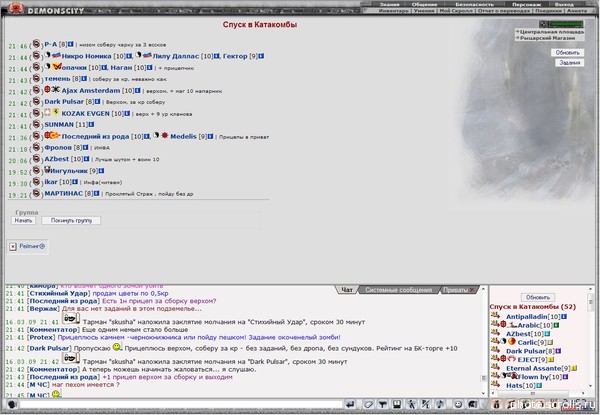Click the round icon left of chat input
Viewport: 600px width, 415px height.
click(12, 404)
